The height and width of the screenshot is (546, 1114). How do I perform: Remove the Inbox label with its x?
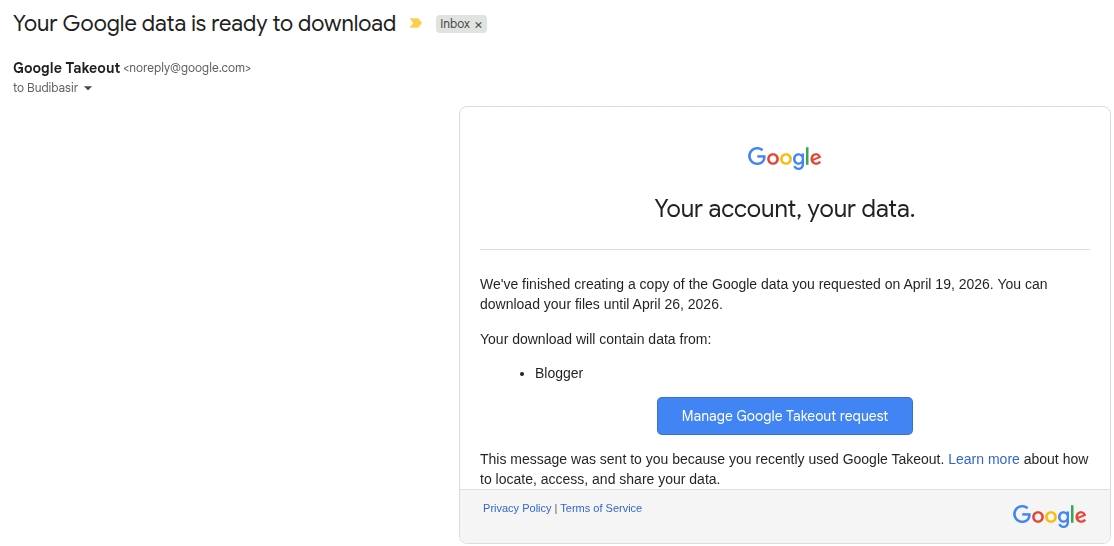click(478, 25)
